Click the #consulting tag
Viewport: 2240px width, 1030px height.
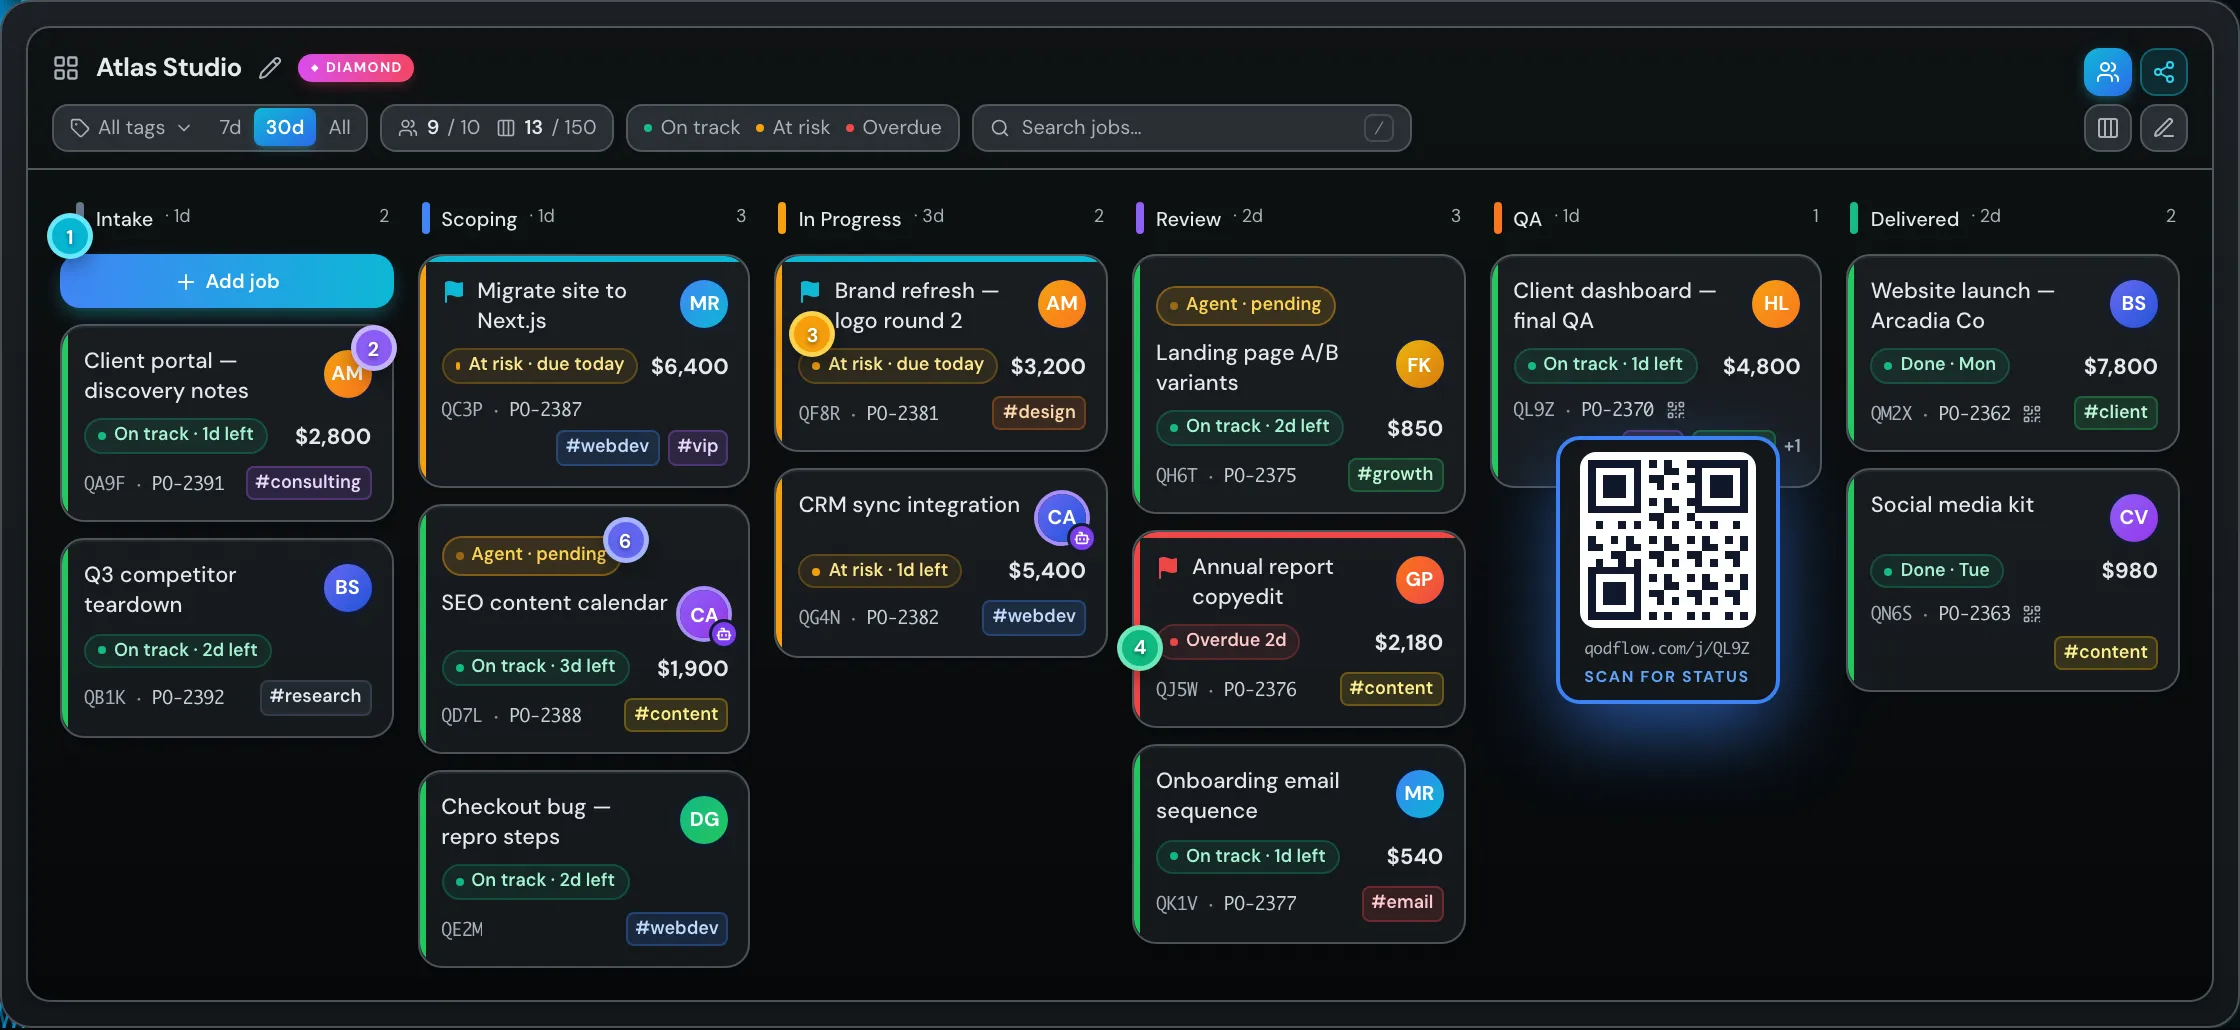point(308,482)
